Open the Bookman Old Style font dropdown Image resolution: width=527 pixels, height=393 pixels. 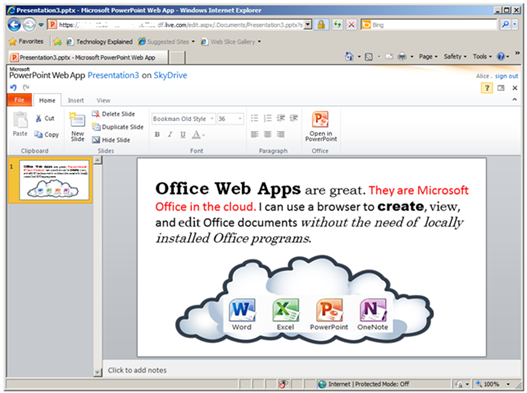coord(212,119)
